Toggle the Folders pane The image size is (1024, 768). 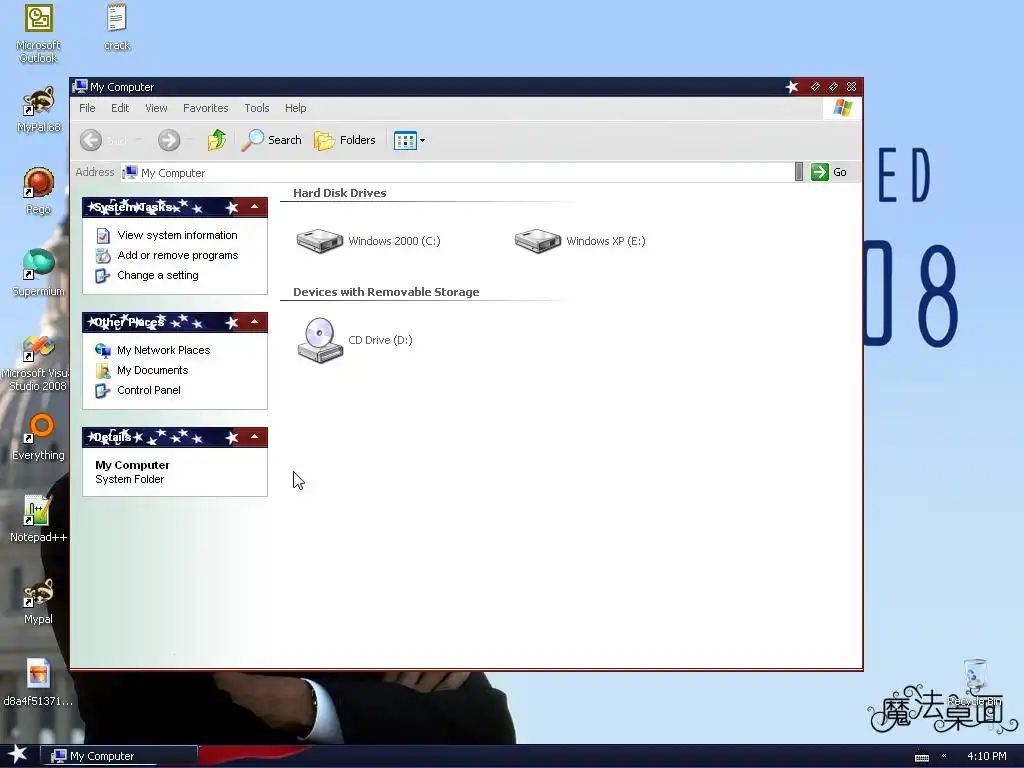click(345, 140)
